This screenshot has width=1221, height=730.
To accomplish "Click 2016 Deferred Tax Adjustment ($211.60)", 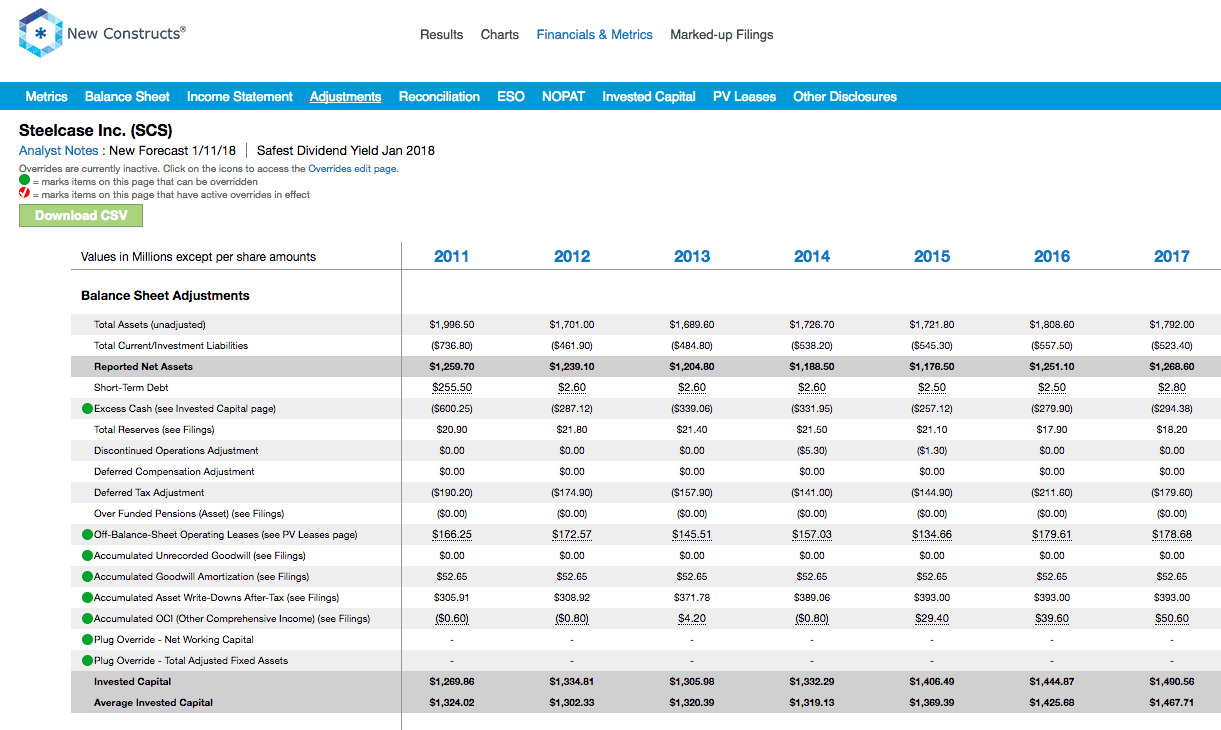I will coord(1052,492).
